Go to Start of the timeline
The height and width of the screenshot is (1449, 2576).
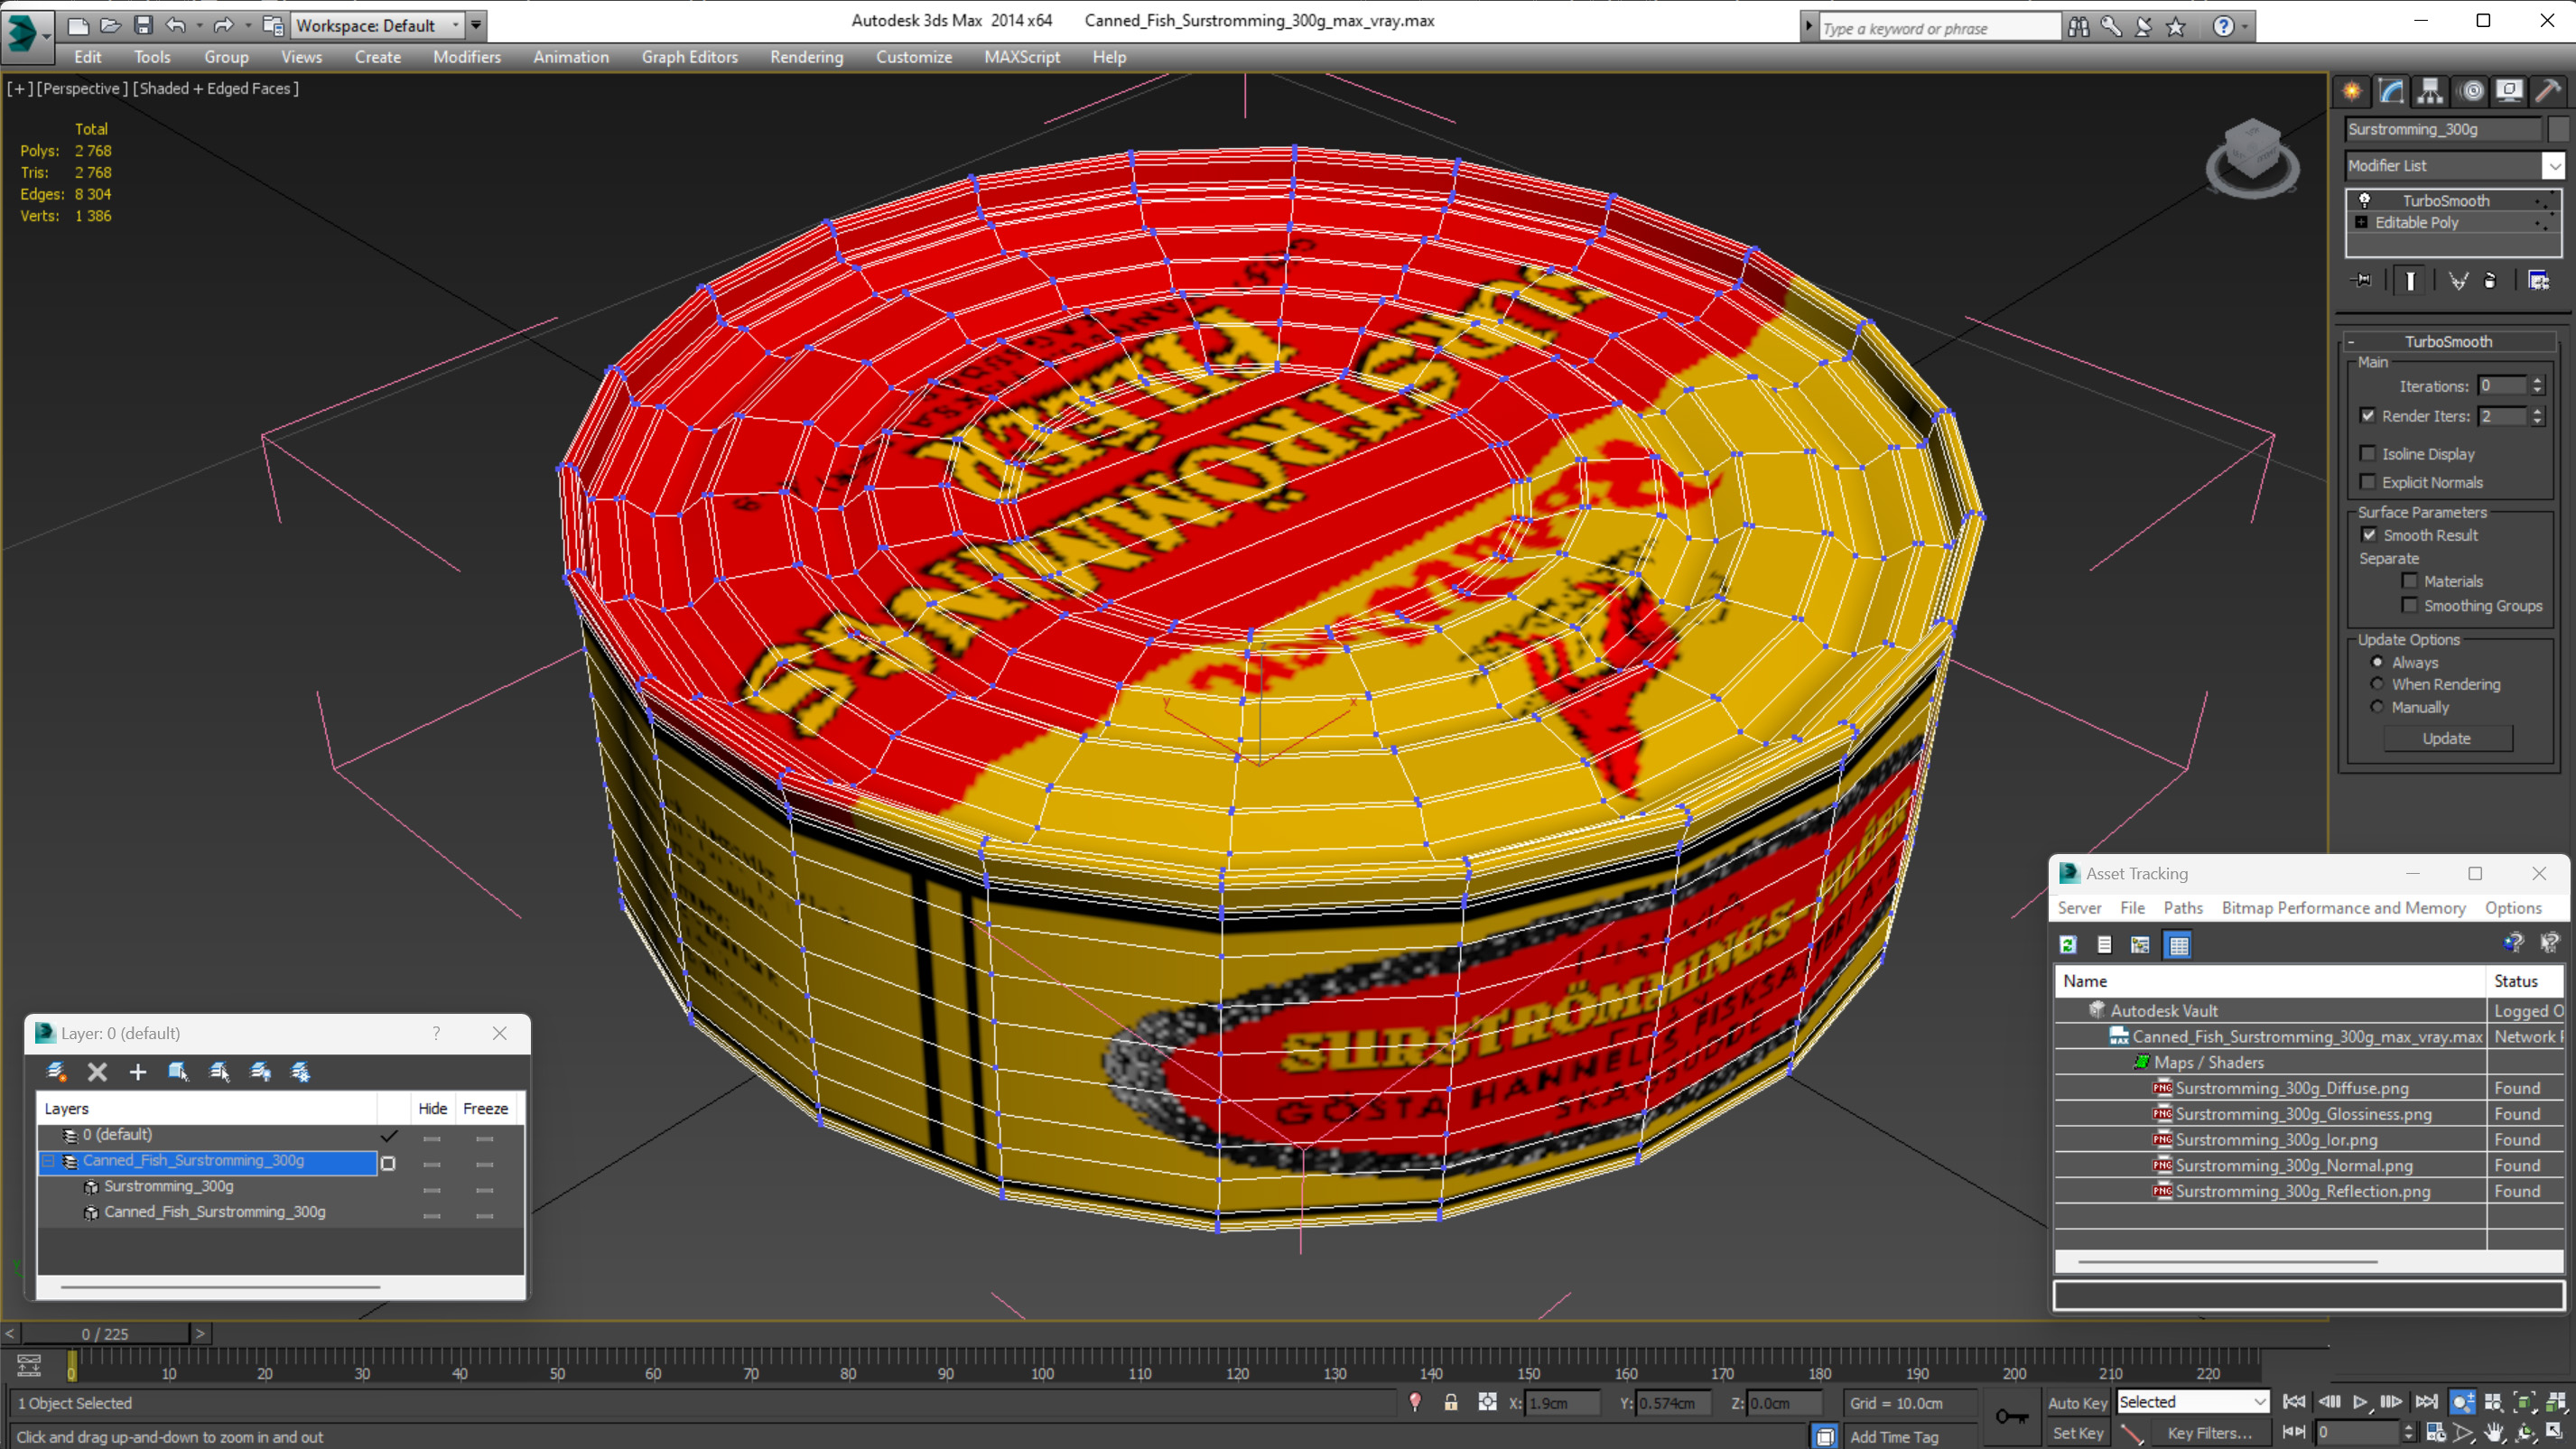[x=2294, y=1402]
